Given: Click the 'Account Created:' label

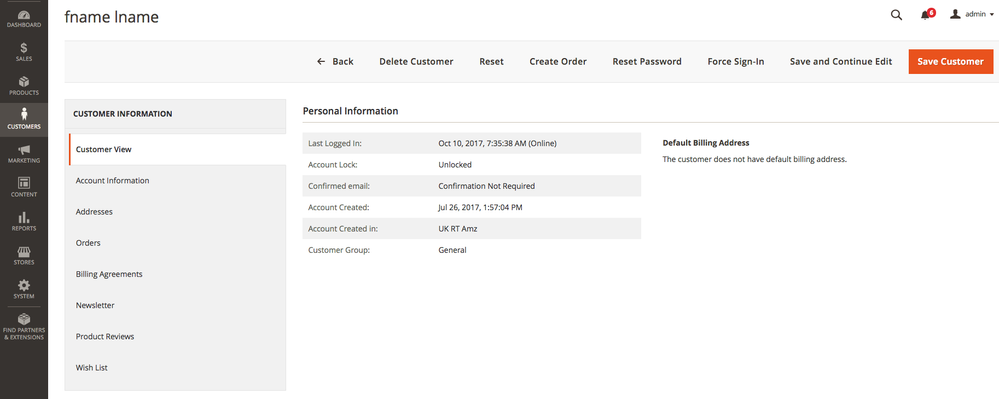Looking at the screenshot, I should (338, 207).
